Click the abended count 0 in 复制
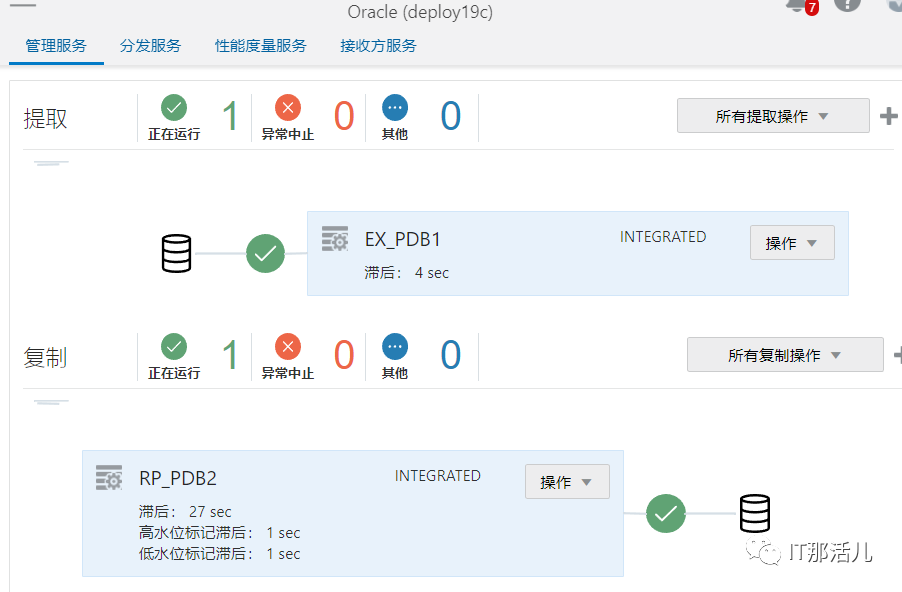 pyautogui.click(x=344, y=355)
